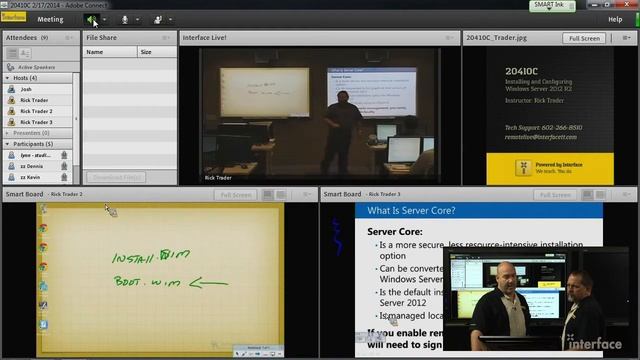640x360 pixels.
Task: Select participant zz Dennis
Action: pos(38,166)
